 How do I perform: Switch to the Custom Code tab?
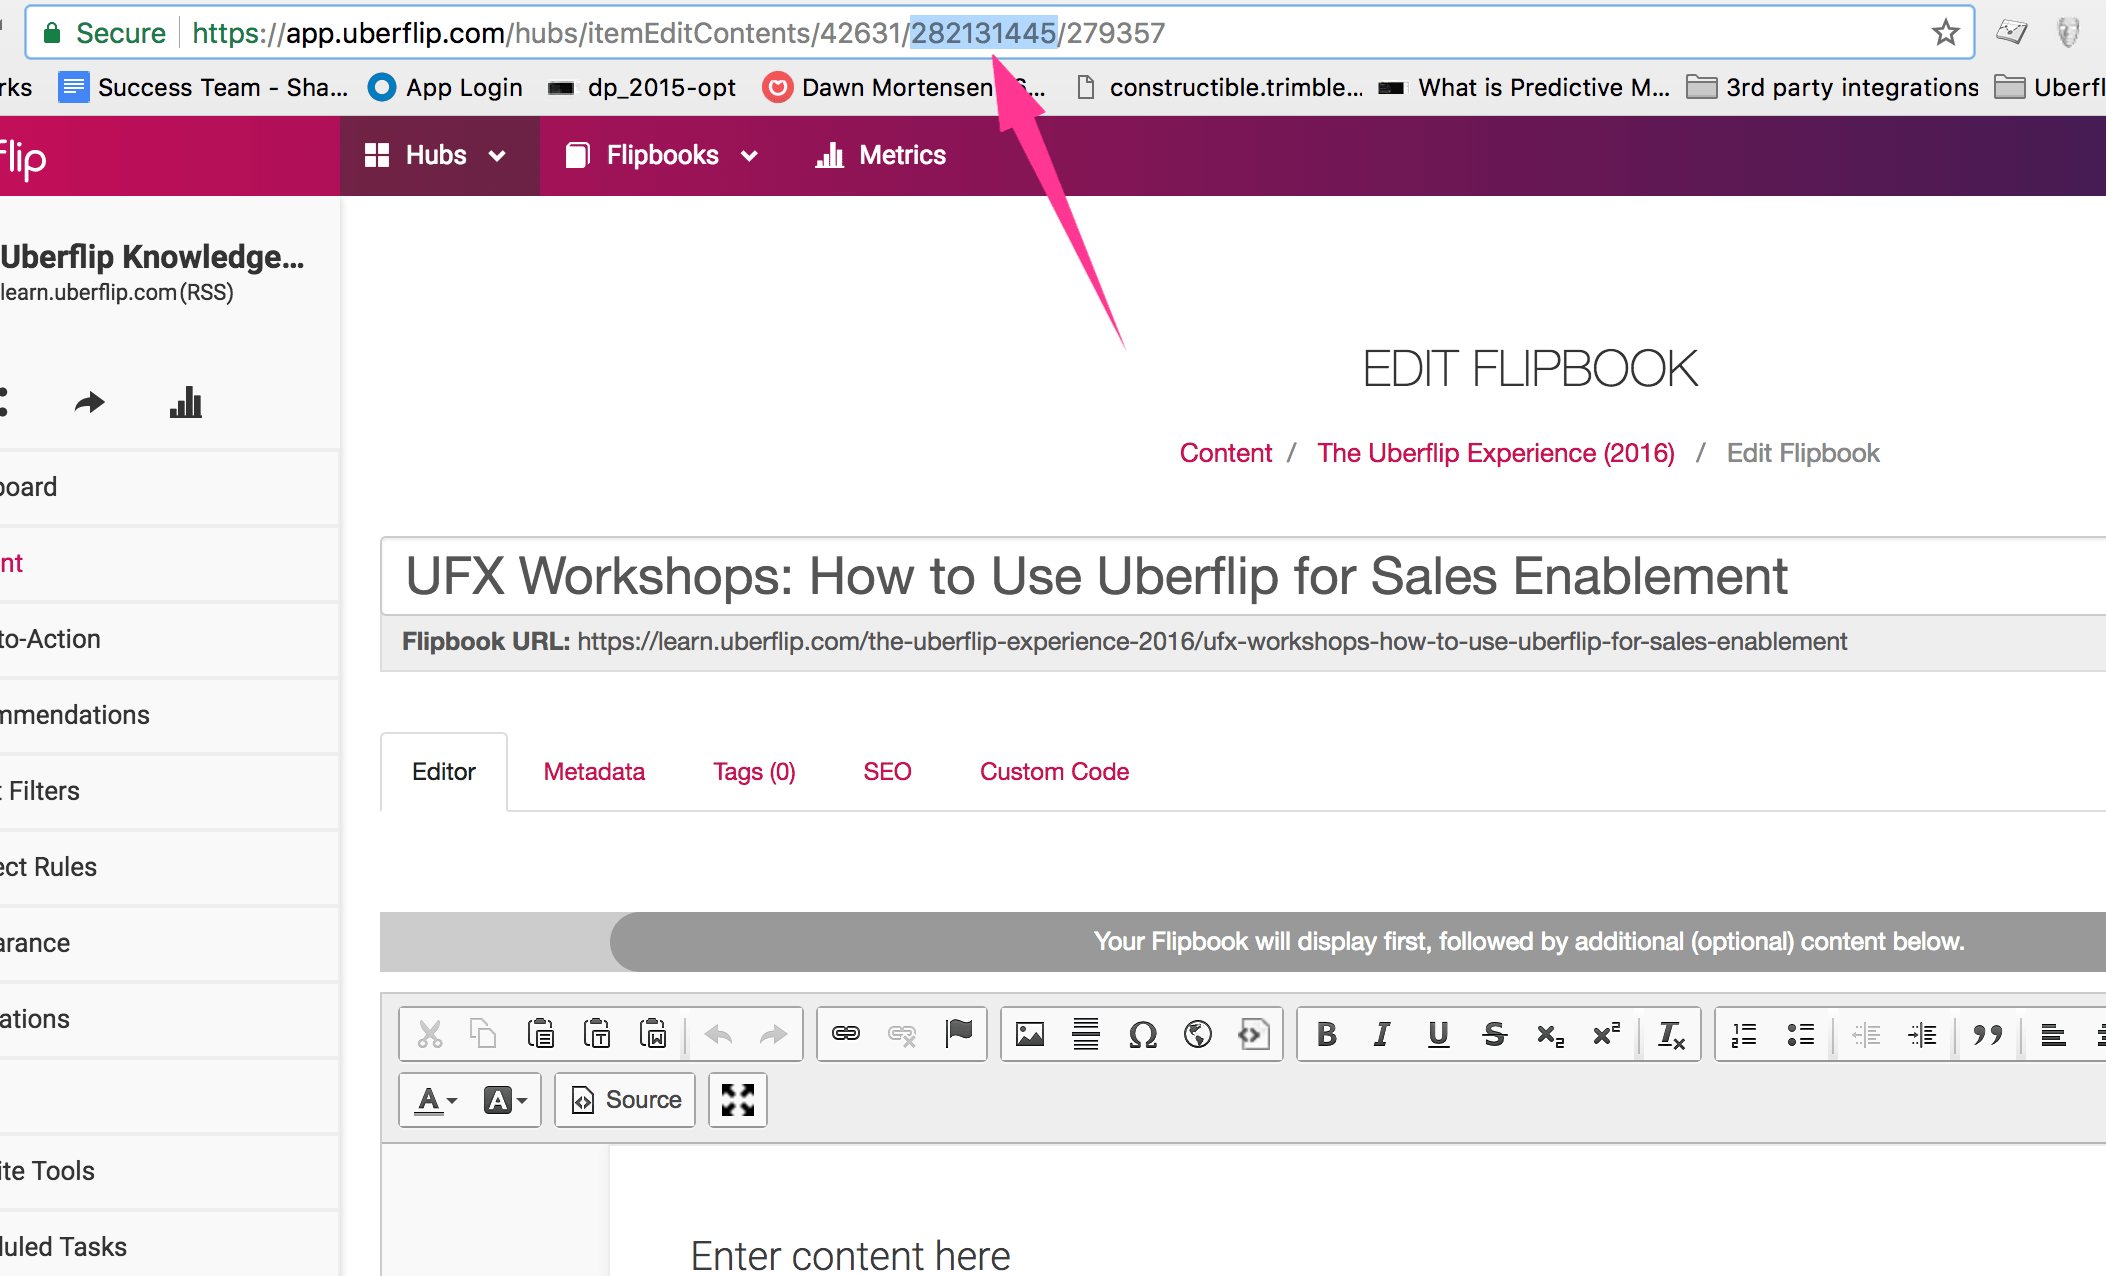coord(1054,772)
